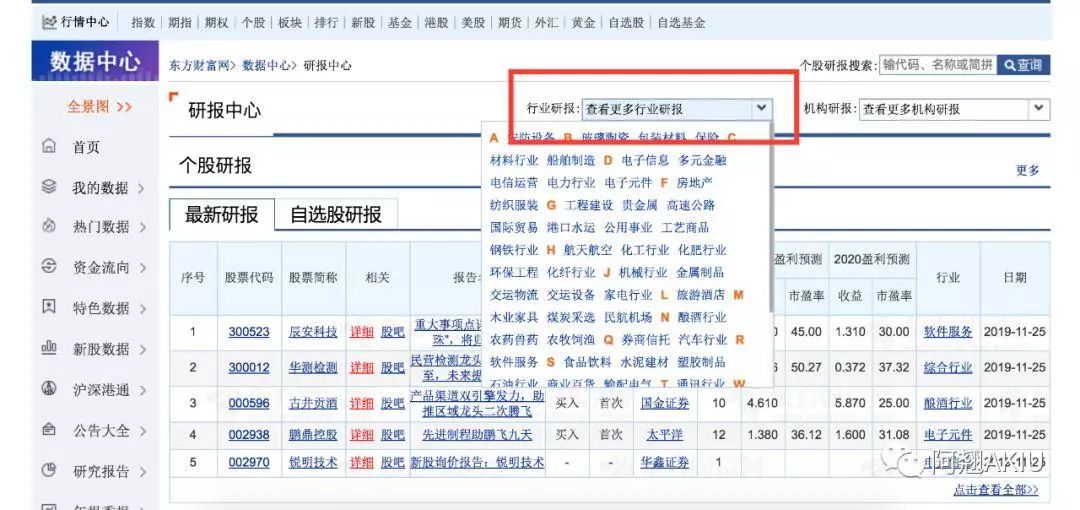Click 点击查看全部 link
Image resolution: width=1080 pixels, height=510 pixels.
[996, 490]
